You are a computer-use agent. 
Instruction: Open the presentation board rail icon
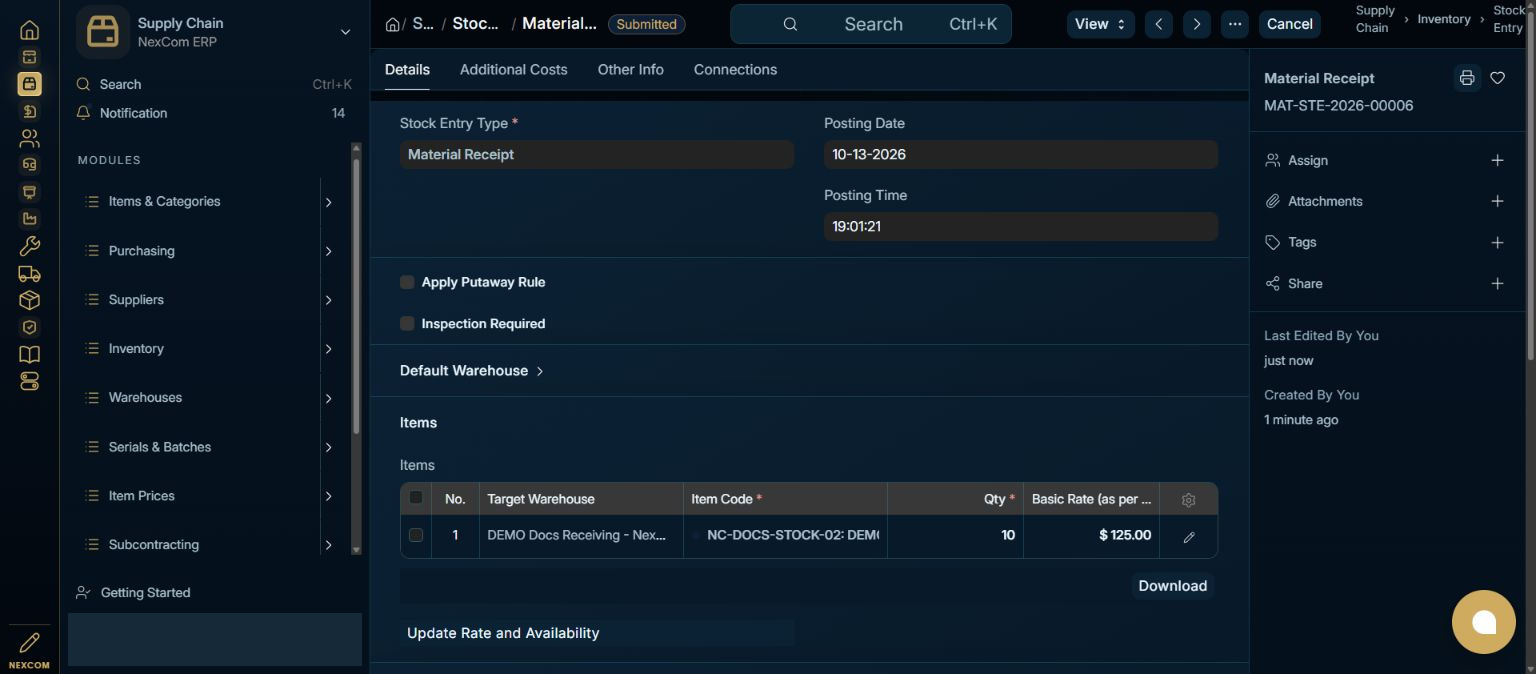click(29, 192)
